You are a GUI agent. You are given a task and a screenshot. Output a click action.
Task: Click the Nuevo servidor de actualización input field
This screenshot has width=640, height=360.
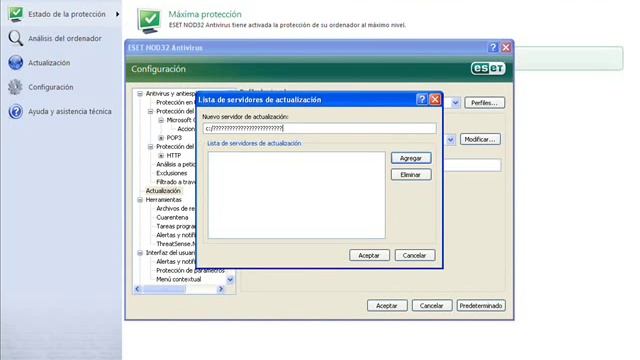[319, 128]
